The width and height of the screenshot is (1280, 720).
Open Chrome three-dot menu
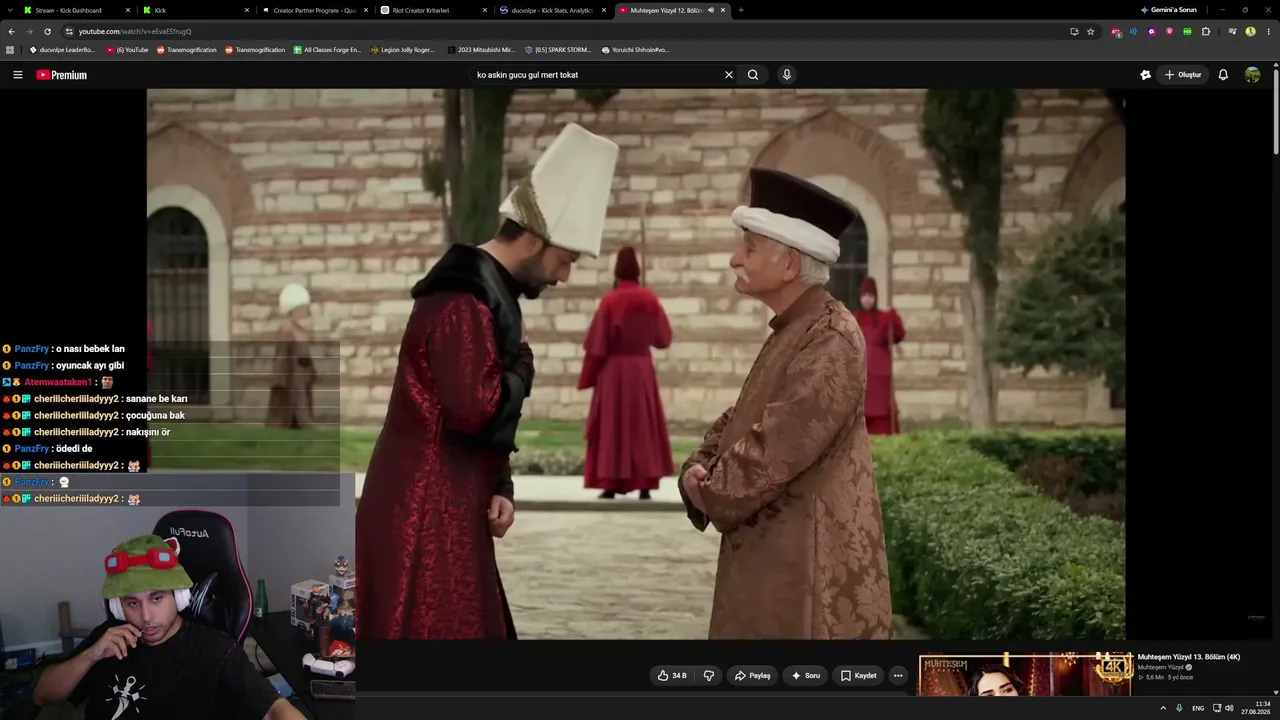pyautogui.click(x=1268, y=31)
